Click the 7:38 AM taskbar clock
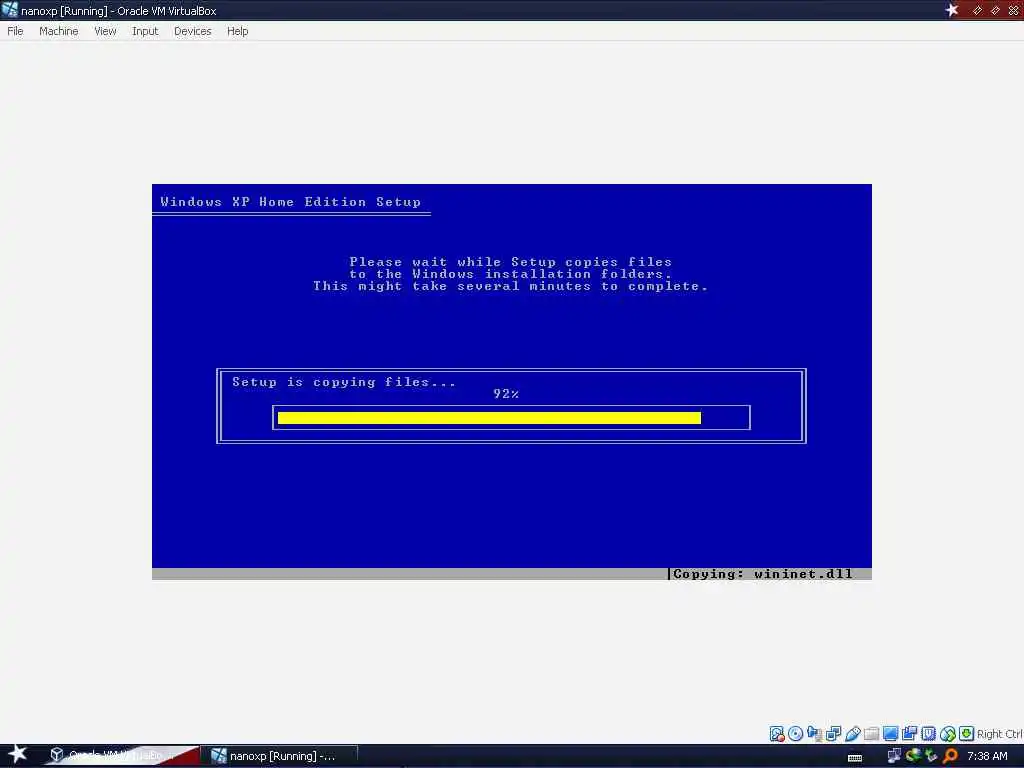This screenshot has height=768, width=1024. tap(987, 756)
